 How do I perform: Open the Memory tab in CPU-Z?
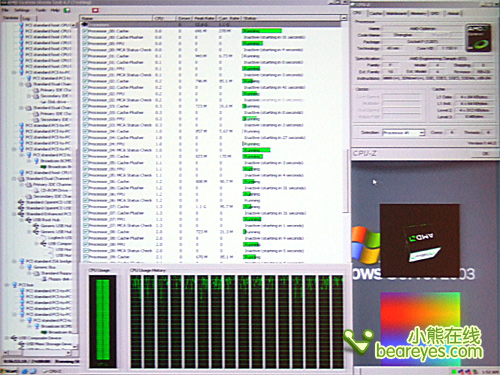[x=418, y=13]
